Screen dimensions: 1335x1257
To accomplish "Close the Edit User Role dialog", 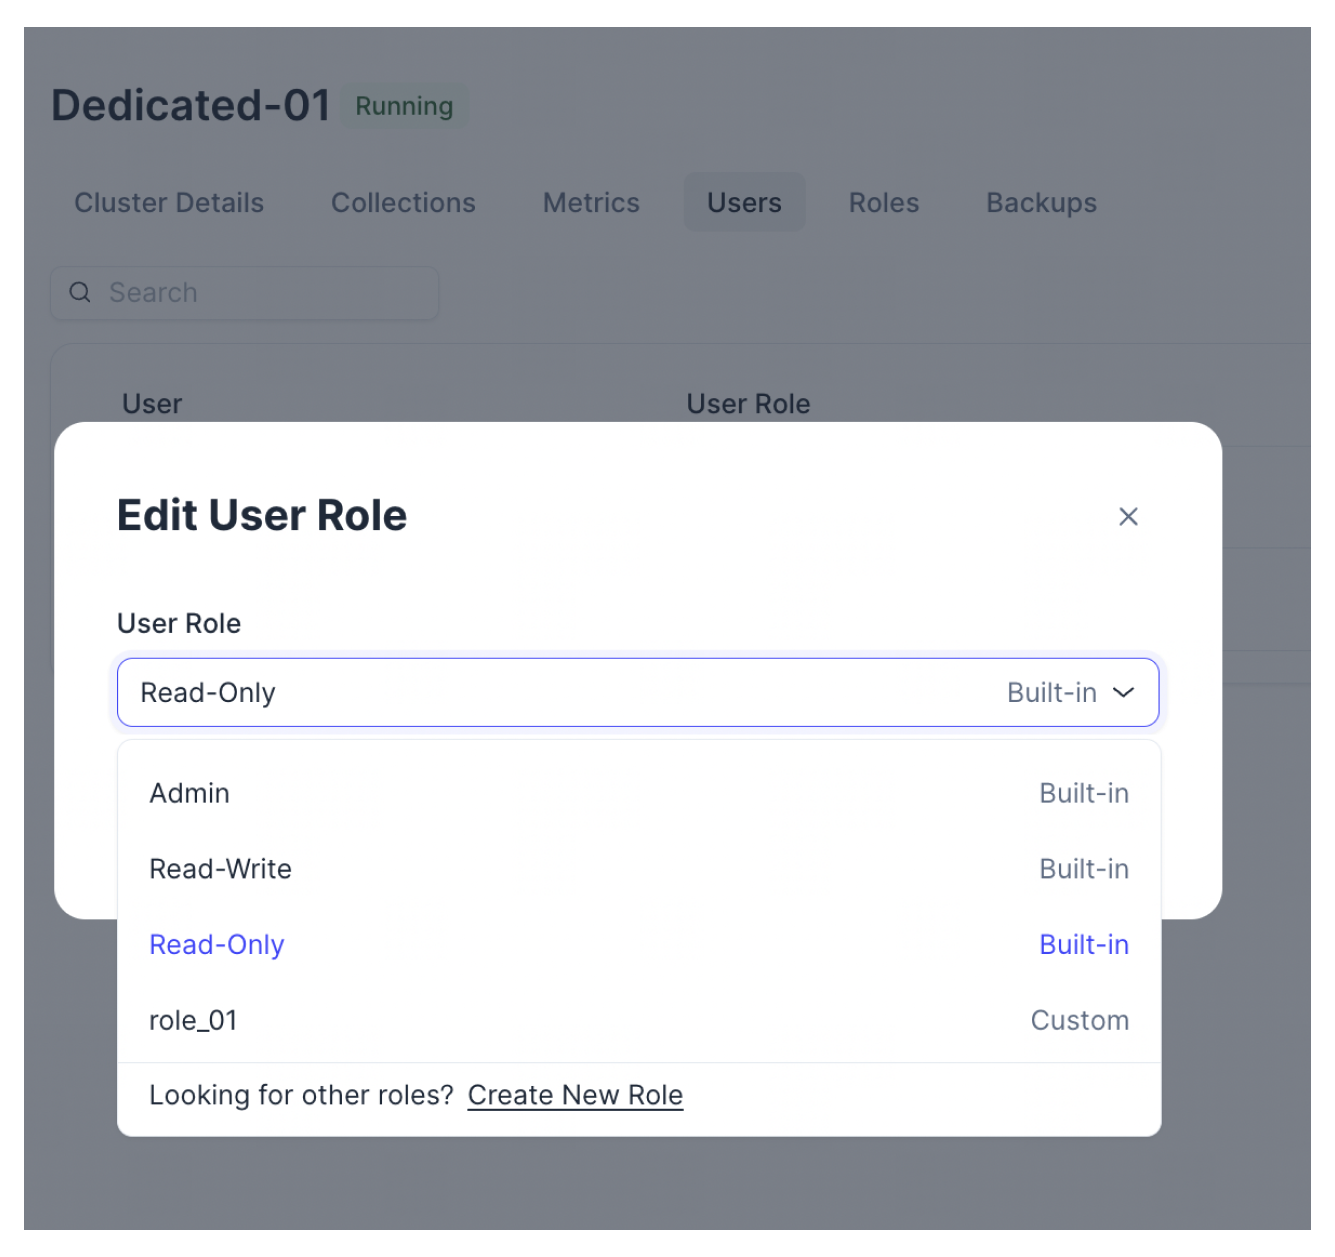I will 1127,517.
